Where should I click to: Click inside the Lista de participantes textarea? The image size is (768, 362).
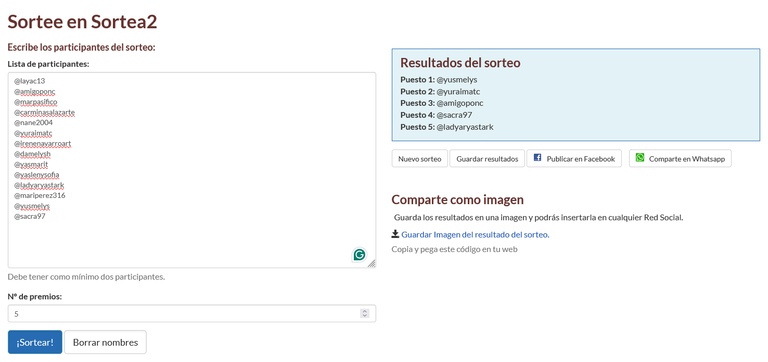coord(192,170)
